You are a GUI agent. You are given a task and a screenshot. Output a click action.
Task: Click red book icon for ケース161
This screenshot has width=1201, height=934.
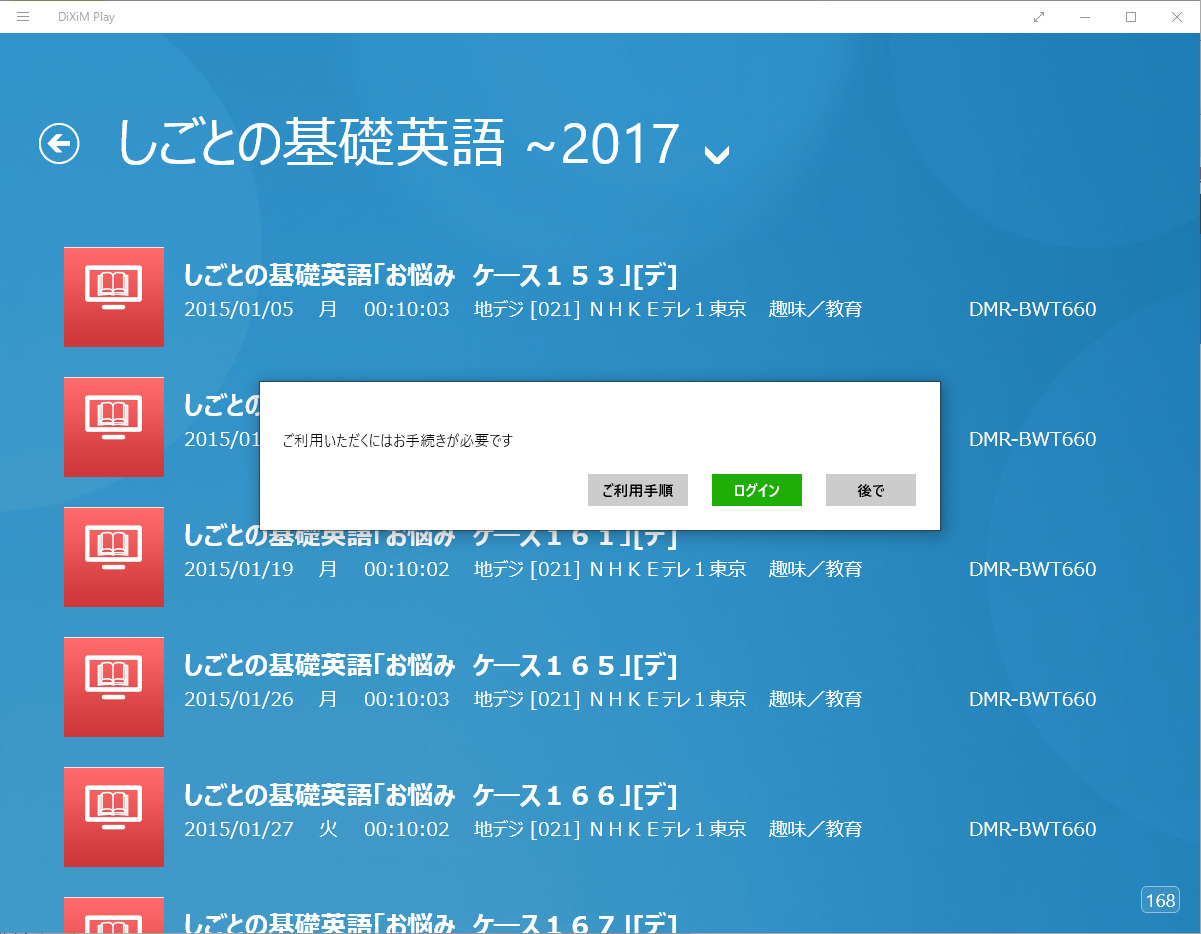pyautogui.click(x=114, y=557)
